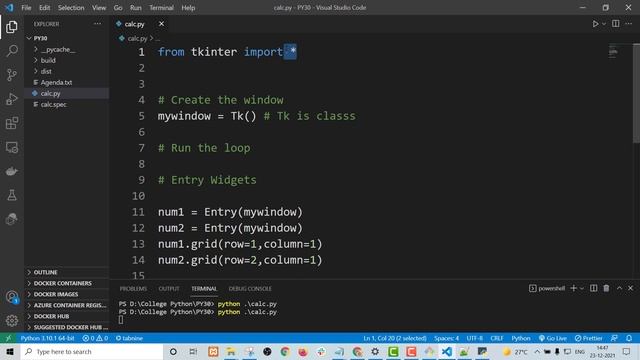Open the Manage gear menu
Screen dimensions: 640x360
[x=12, y=321]
